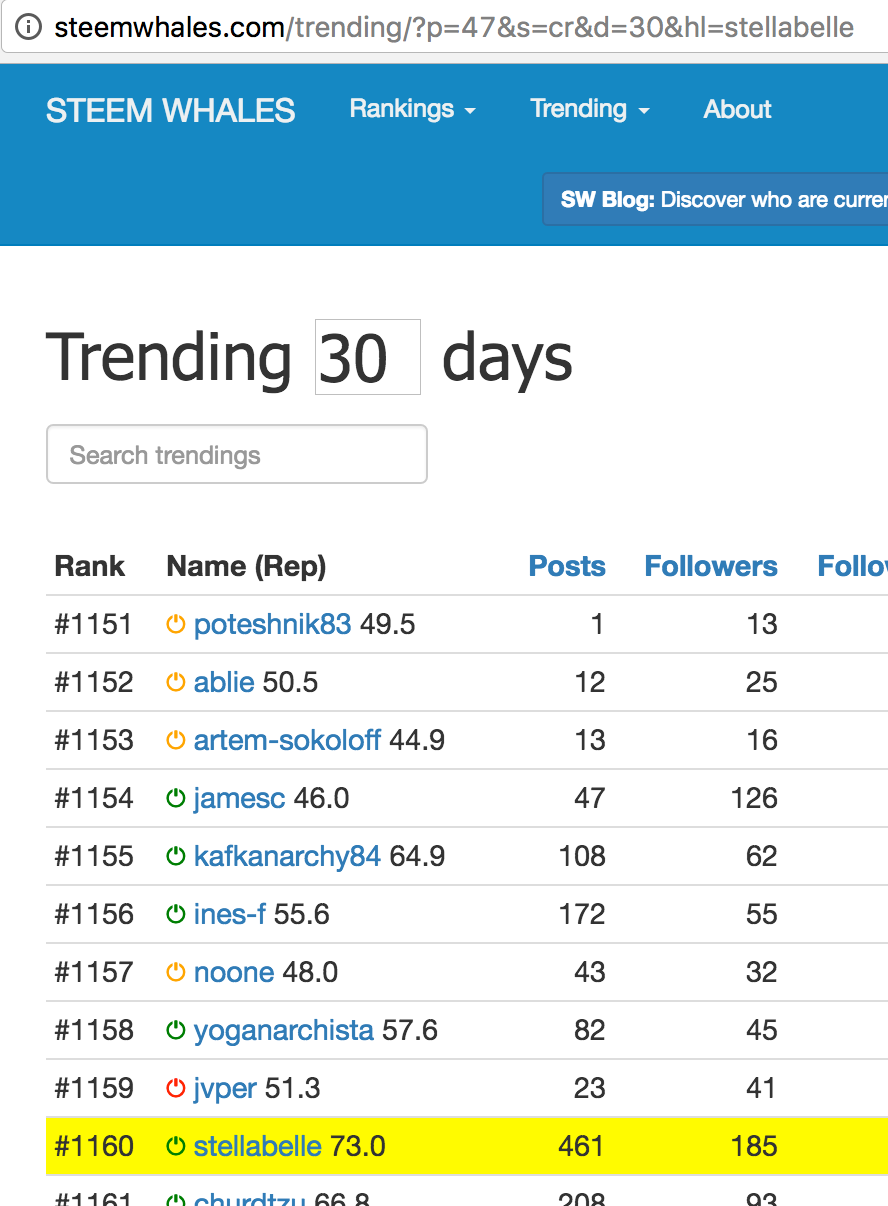Click stellabelle's followers count 185
The image size is (888, 1206).
click(753, 1147)
